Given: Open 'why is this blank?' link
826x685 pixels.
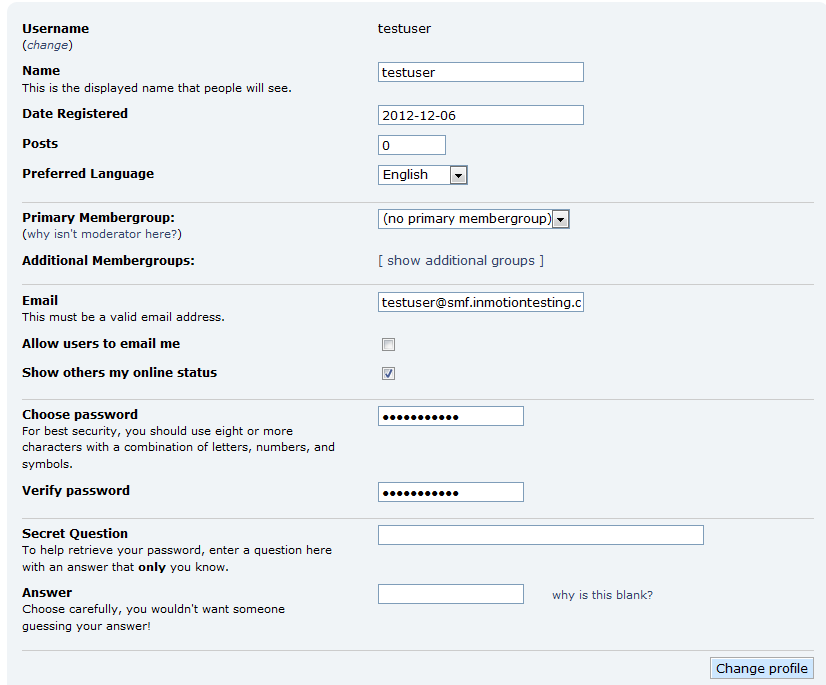Looking at the screenshot, I should tap(602, 595).
